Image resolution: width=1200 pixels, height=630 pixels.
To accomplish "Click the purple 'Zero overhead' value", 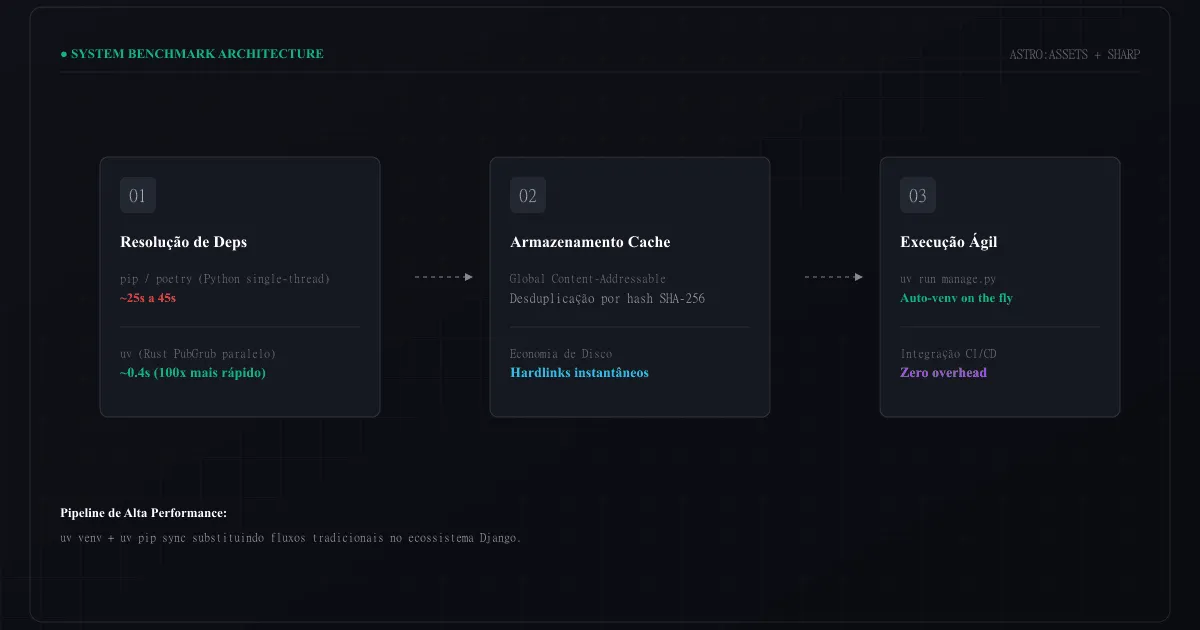I will [943, 373].
